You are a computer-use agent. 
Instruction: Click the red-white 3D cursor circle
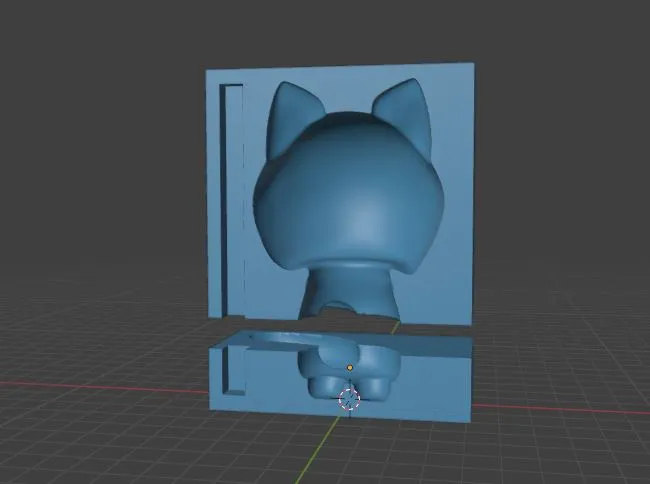pos(349,399)
